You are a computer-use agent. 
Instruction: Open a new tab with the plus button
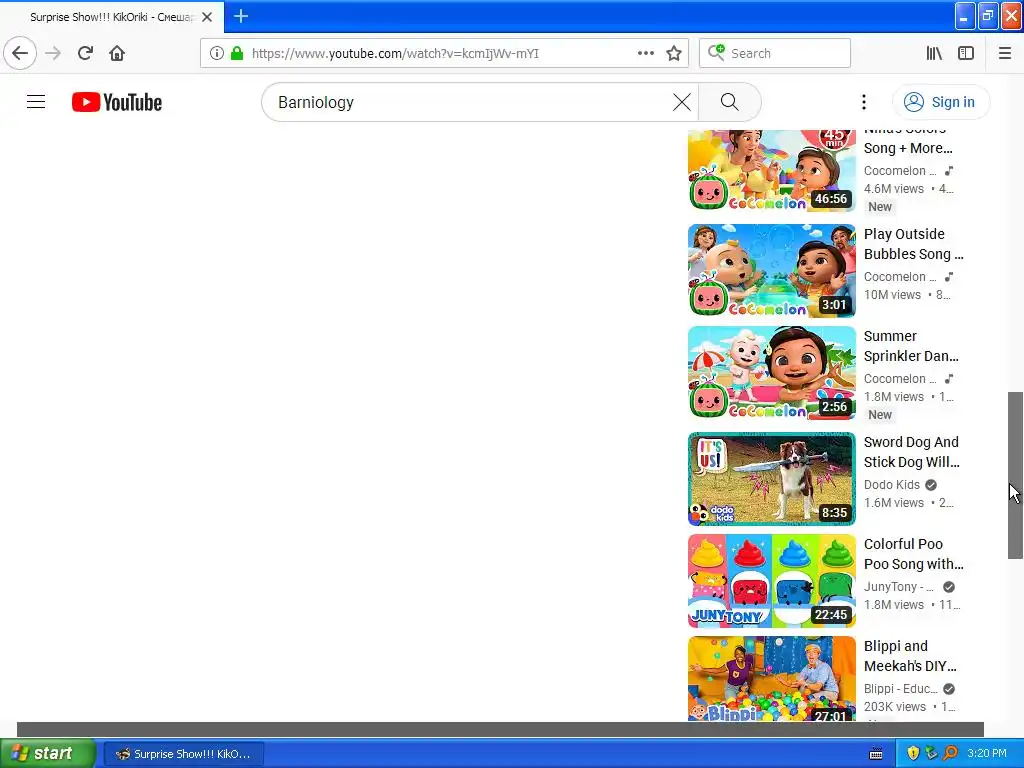[241, 16]
